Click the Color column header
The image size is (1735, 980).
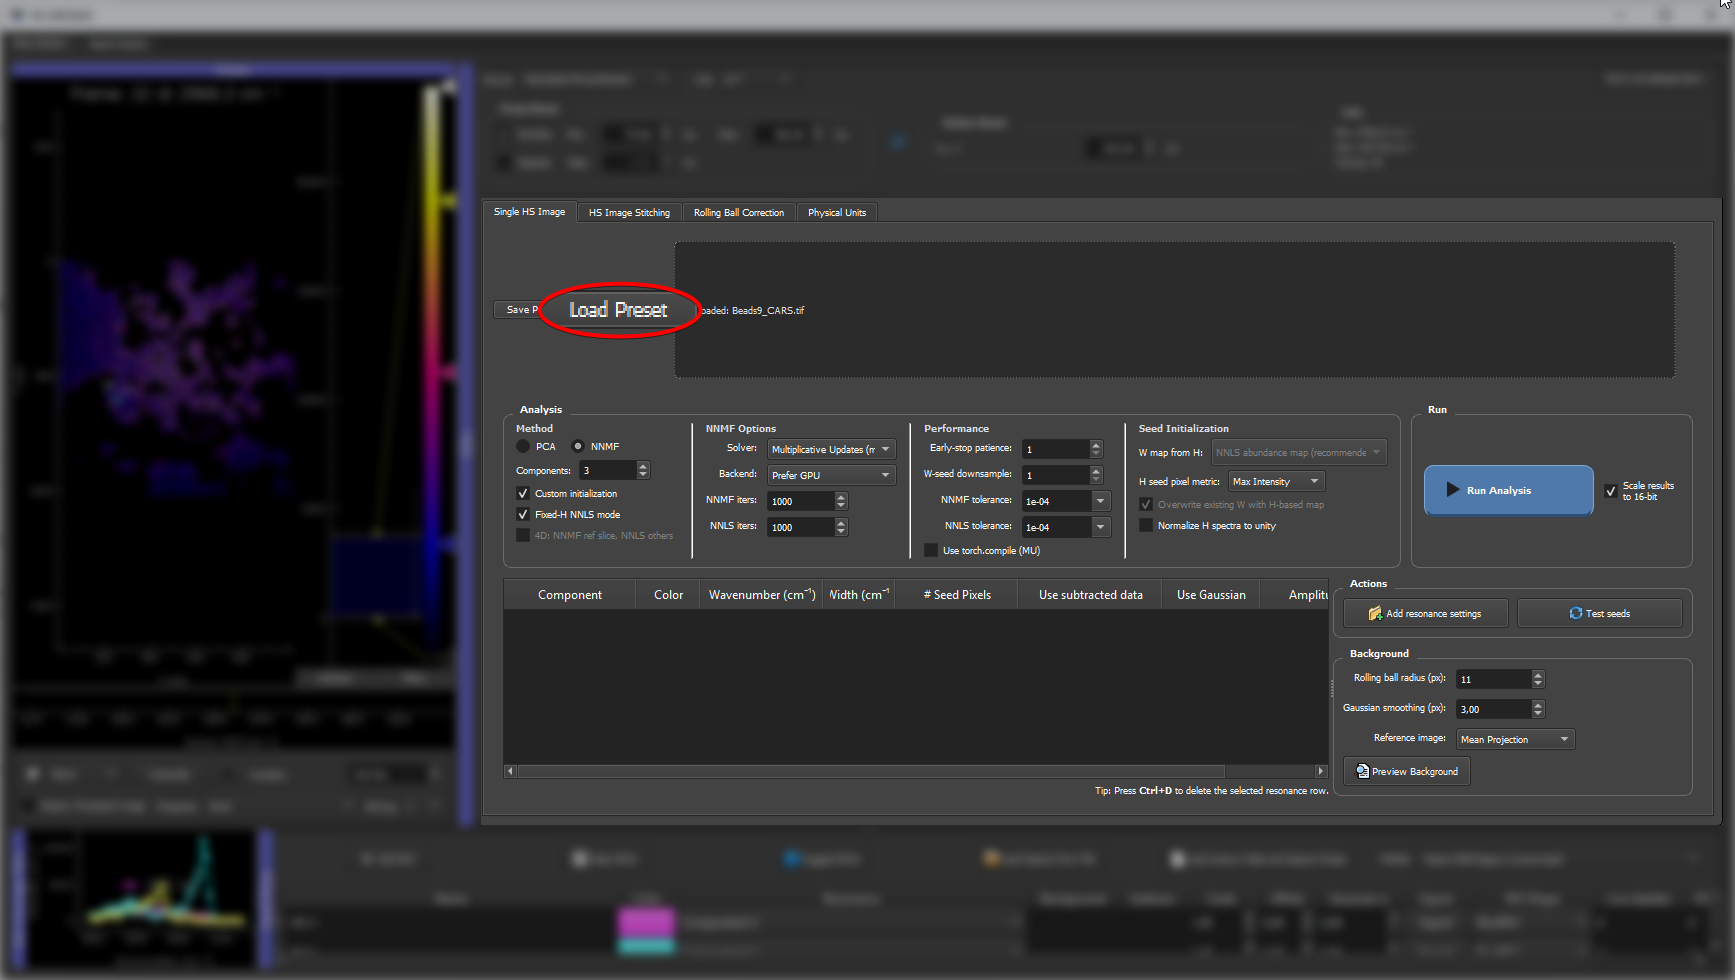[668, 595]
